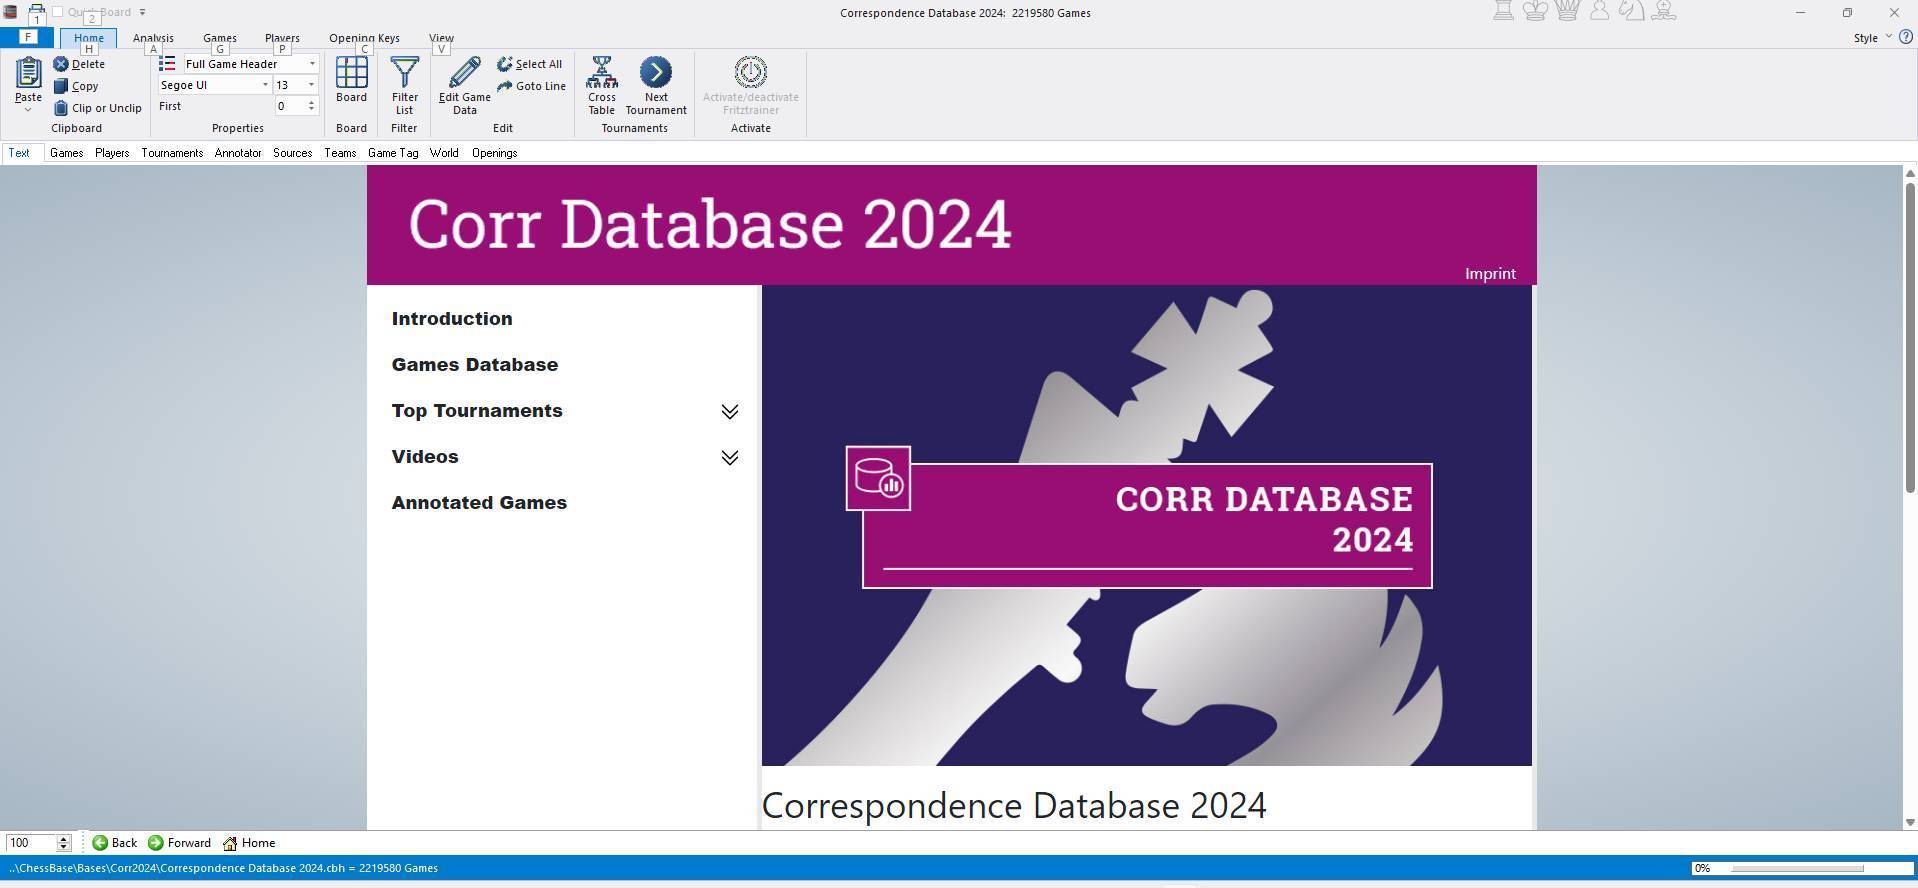1918x888 pixels.
Task: Open the Players list tab below ribbon
Action: (112, 153)
